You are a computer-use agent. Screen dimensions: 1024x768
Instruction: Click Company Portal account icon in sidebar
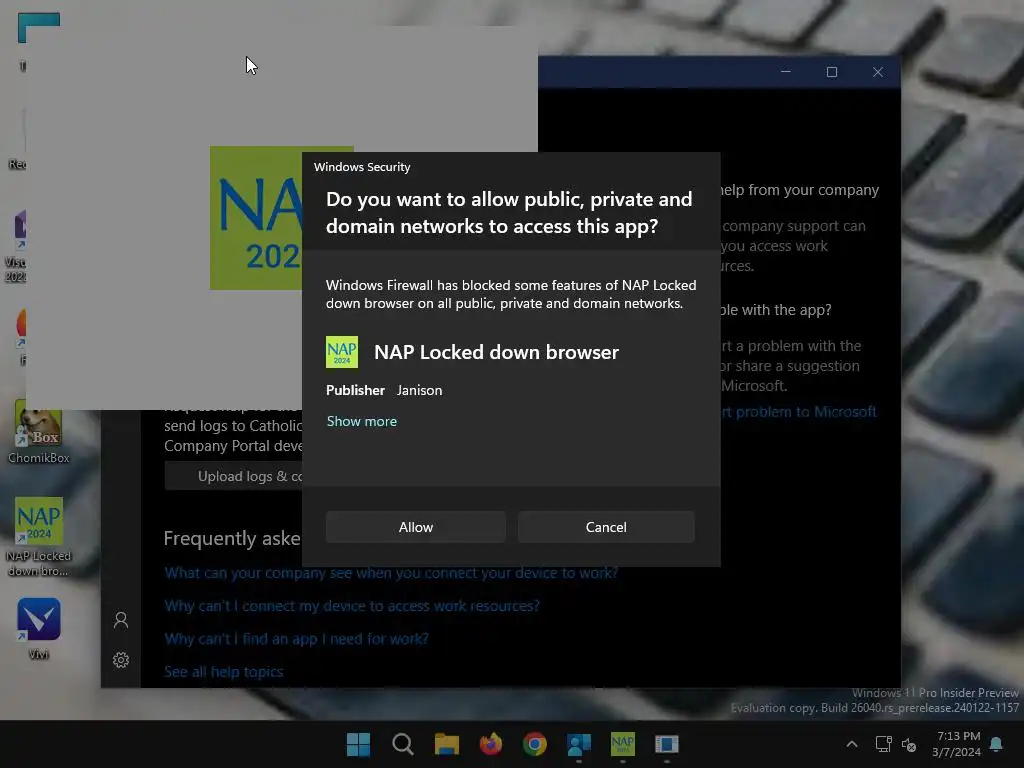121,620
